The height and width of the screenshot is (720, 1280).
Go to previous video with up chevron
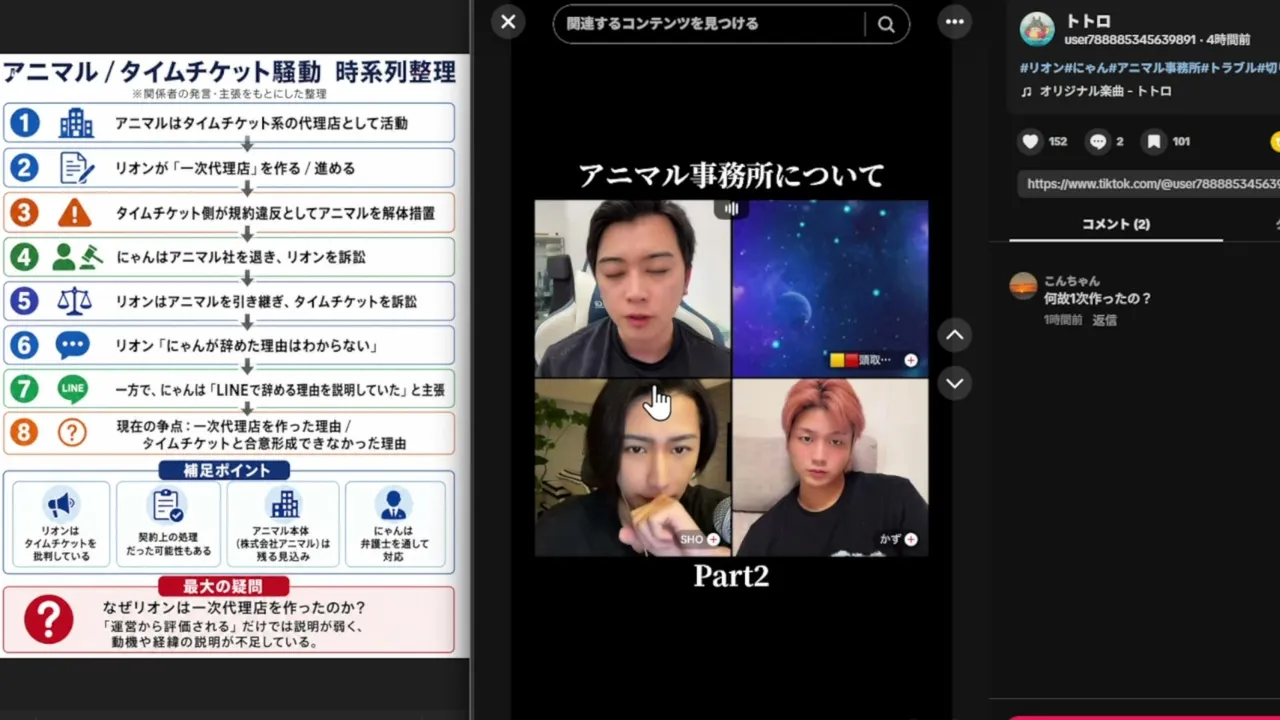(x=955, y=335)
